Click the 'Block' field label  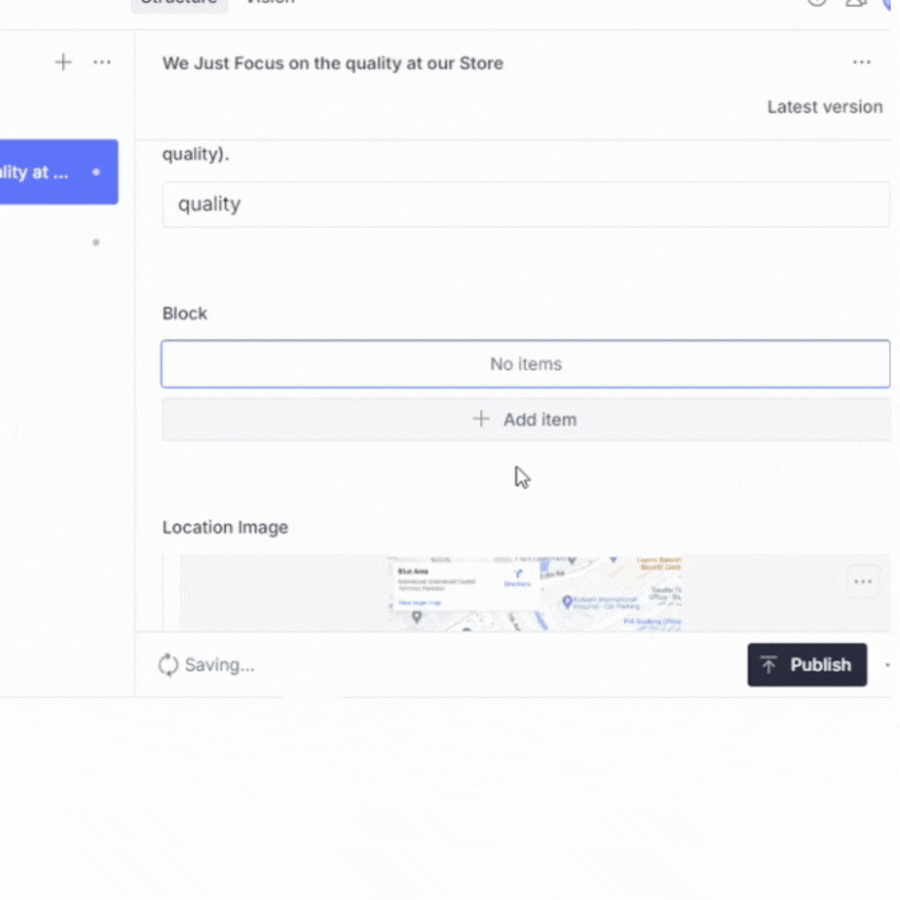pyautogui.click(x=184, y=313)
